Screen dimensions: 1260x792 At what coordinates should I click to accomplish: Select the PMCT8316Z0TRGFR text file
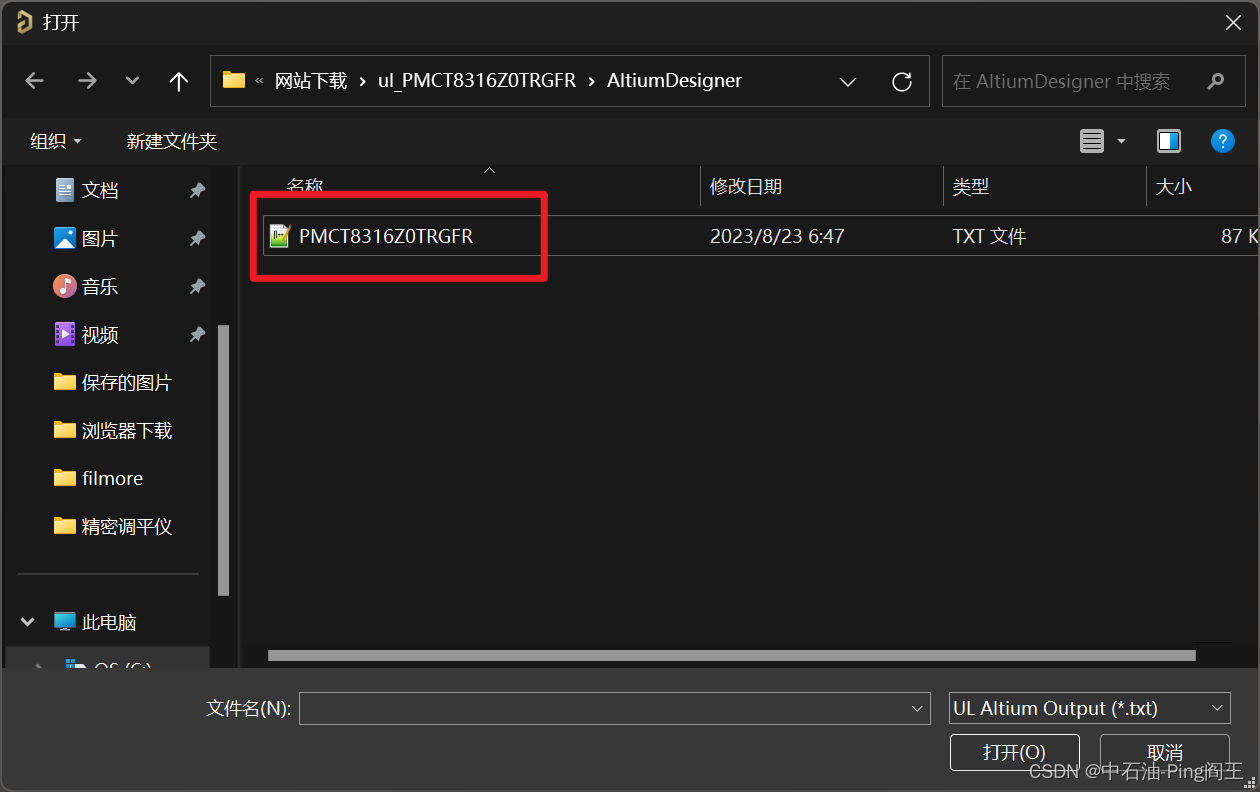(x=388, y=236)
